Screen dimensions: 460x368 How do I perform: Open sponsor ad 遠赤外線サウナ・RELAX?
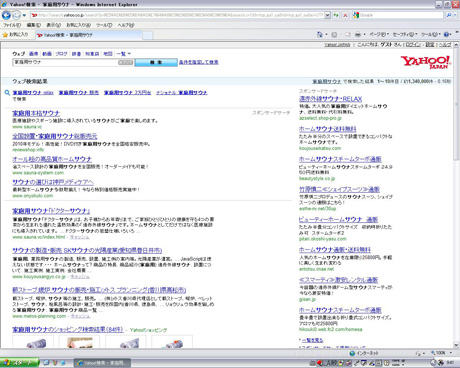click(x=330, y=99)
